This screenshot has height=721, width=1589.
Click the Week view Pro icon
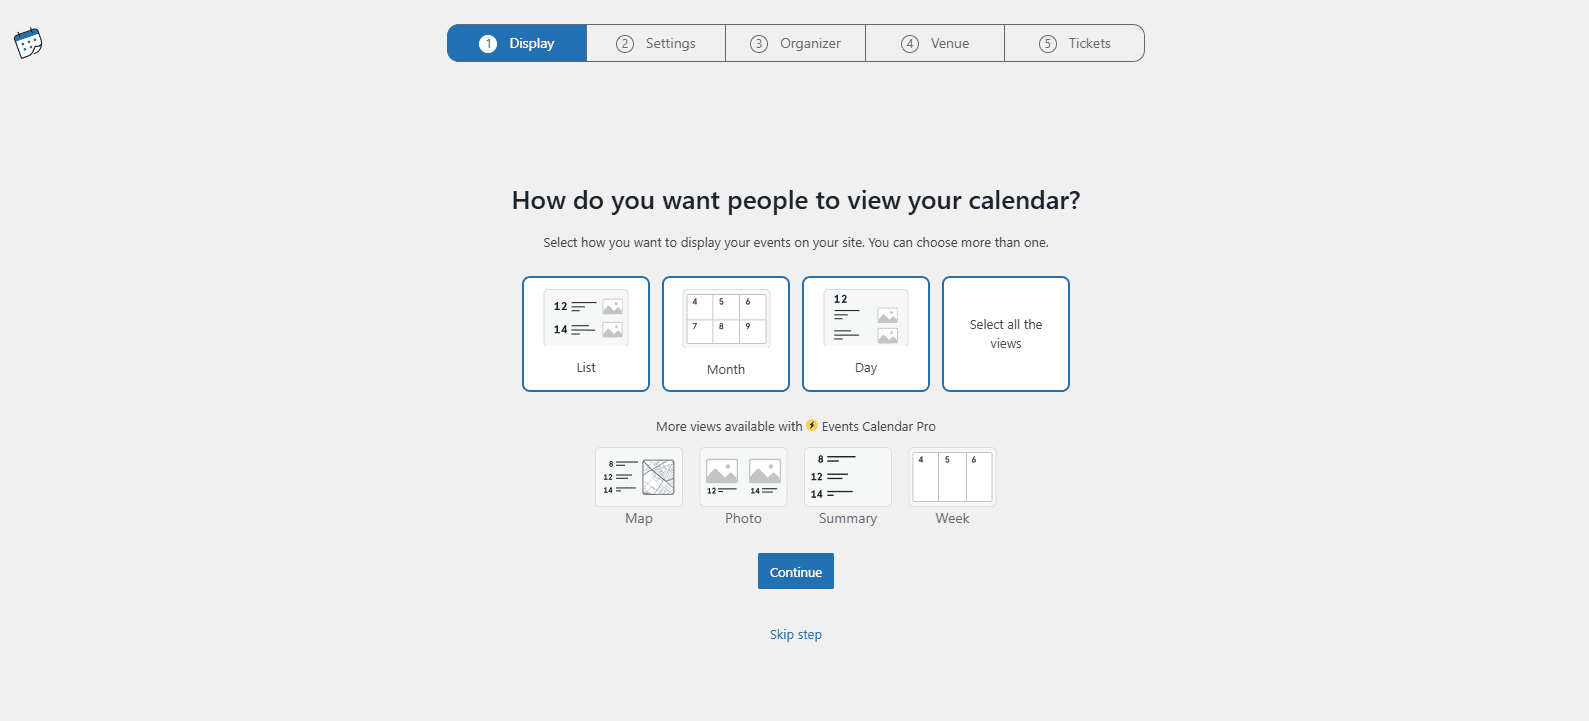point(952,477)
